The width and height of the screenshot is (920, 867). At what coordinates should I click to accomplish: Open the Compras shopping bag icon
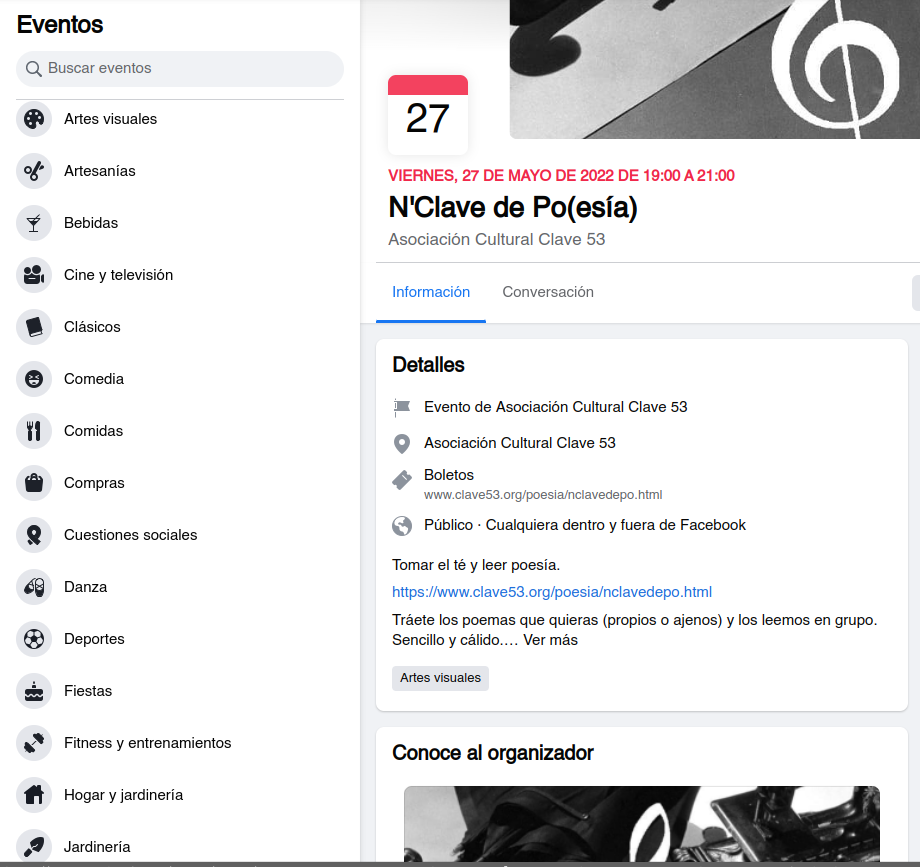point(34,483)
